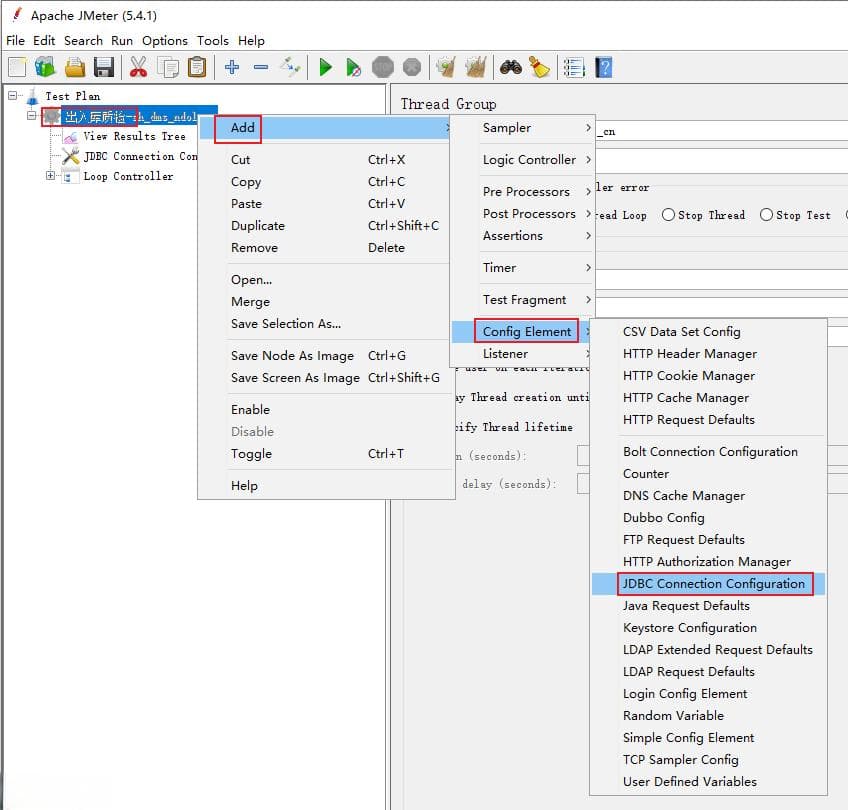Screen dimensions: 848x810
Task: Click the Paste clipboard icon
Action: (197, 68)
